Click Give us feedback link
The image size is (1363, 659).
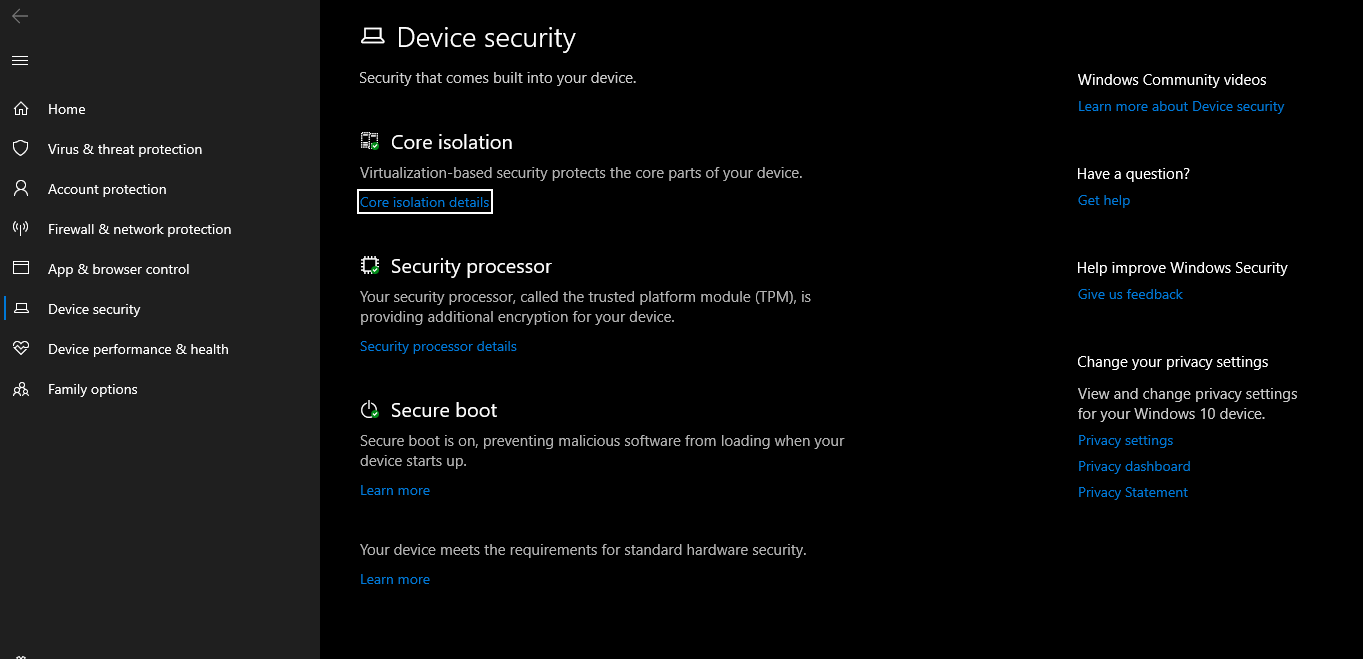click(1130, 294)
